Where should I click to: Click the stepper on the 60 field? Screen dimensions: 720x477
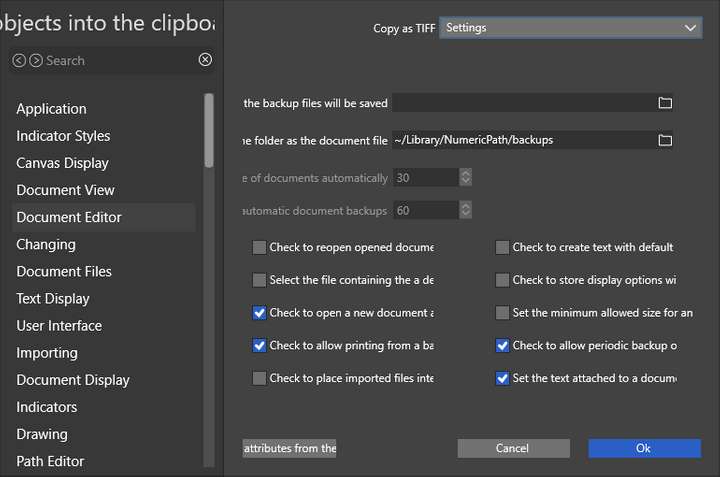point(465,210)
